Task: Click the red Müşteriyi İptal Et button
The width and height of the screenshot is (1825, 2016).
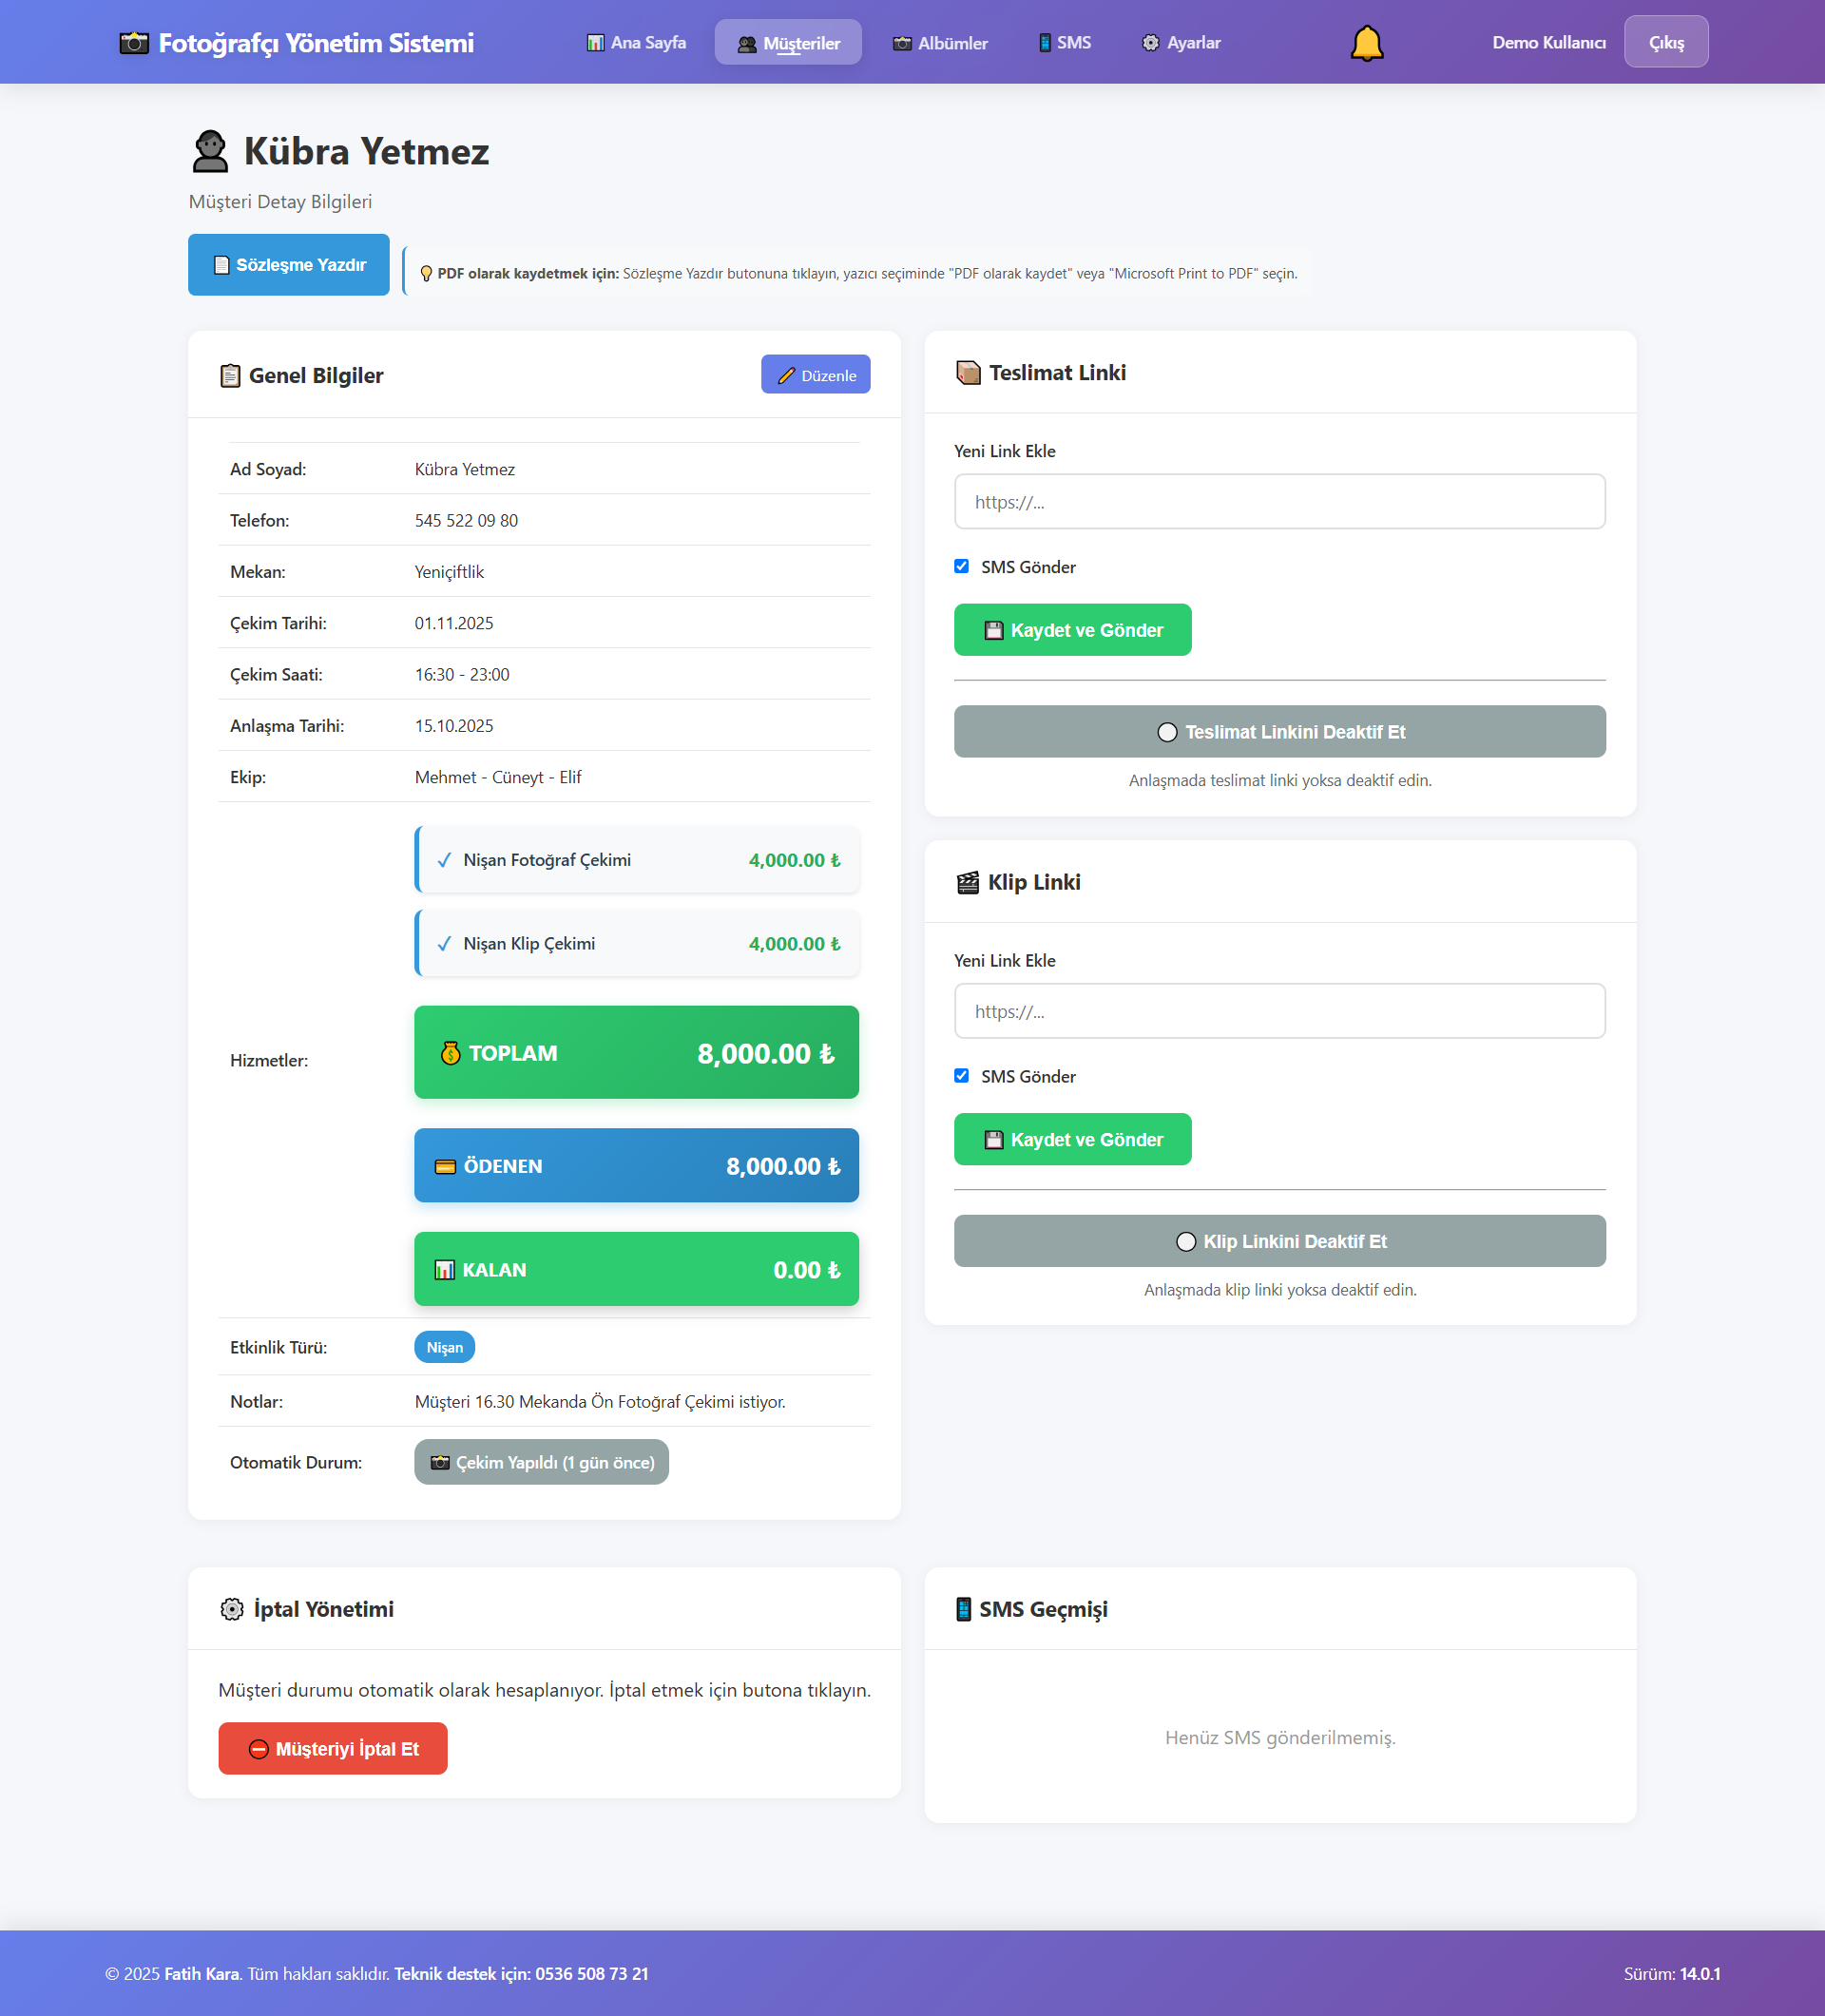Action: [x=333, y=1748]
